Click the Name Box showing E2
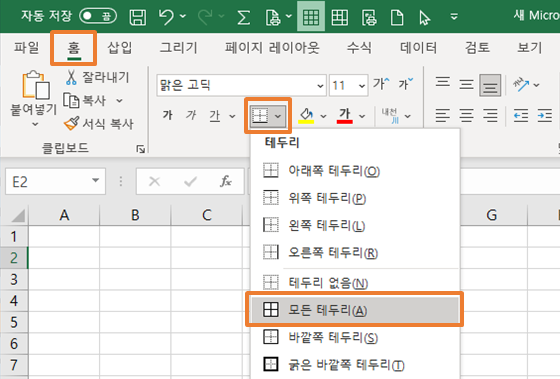560x379 pixels. (x=55, y=181)
